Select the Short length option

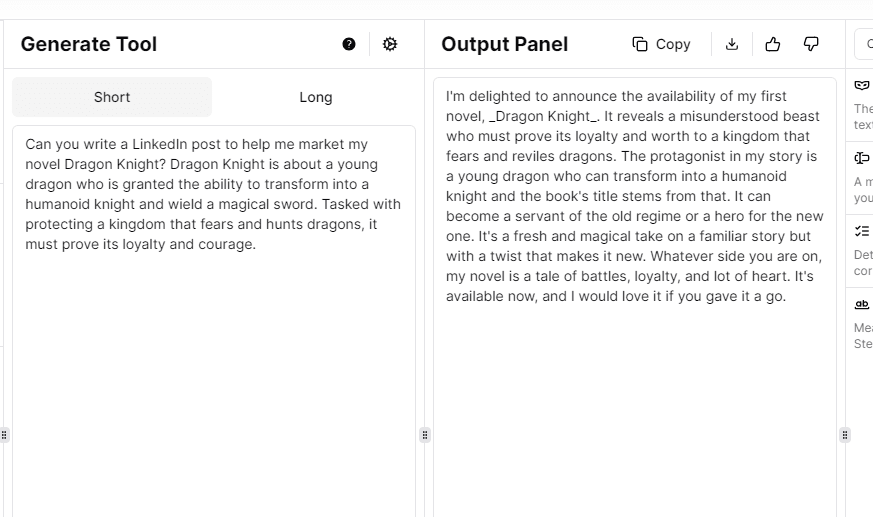(112, 97)
